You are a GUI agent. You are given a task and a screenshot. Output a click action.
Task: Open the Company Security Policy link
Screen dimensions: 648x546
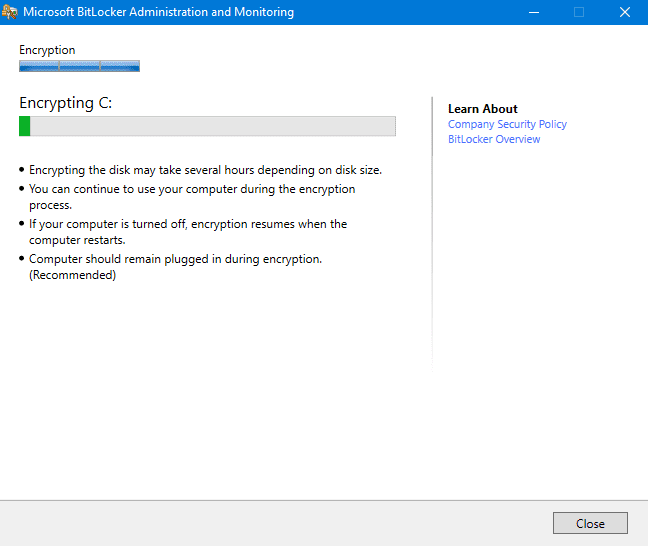pos(507,124)
